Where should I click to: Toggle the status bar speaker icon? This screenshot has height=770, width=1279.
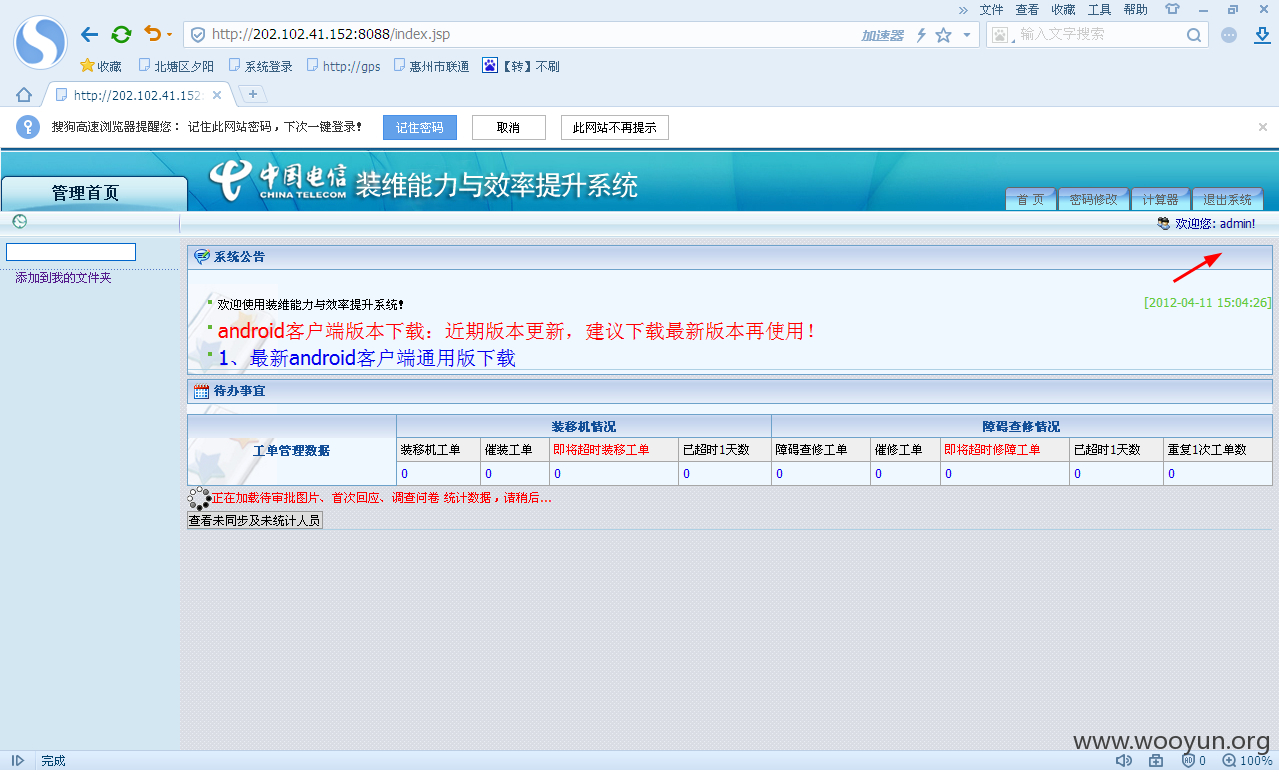[x=1124, y=761]
